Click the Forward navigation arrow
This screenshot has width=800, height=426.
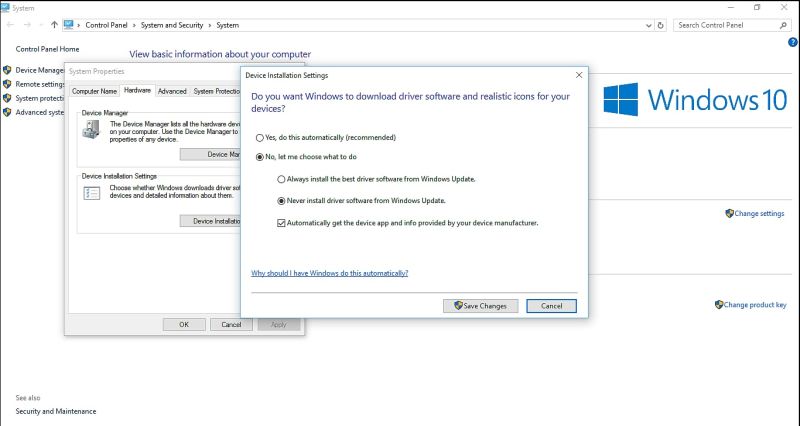pyautogui.click(x=27, y=25)
